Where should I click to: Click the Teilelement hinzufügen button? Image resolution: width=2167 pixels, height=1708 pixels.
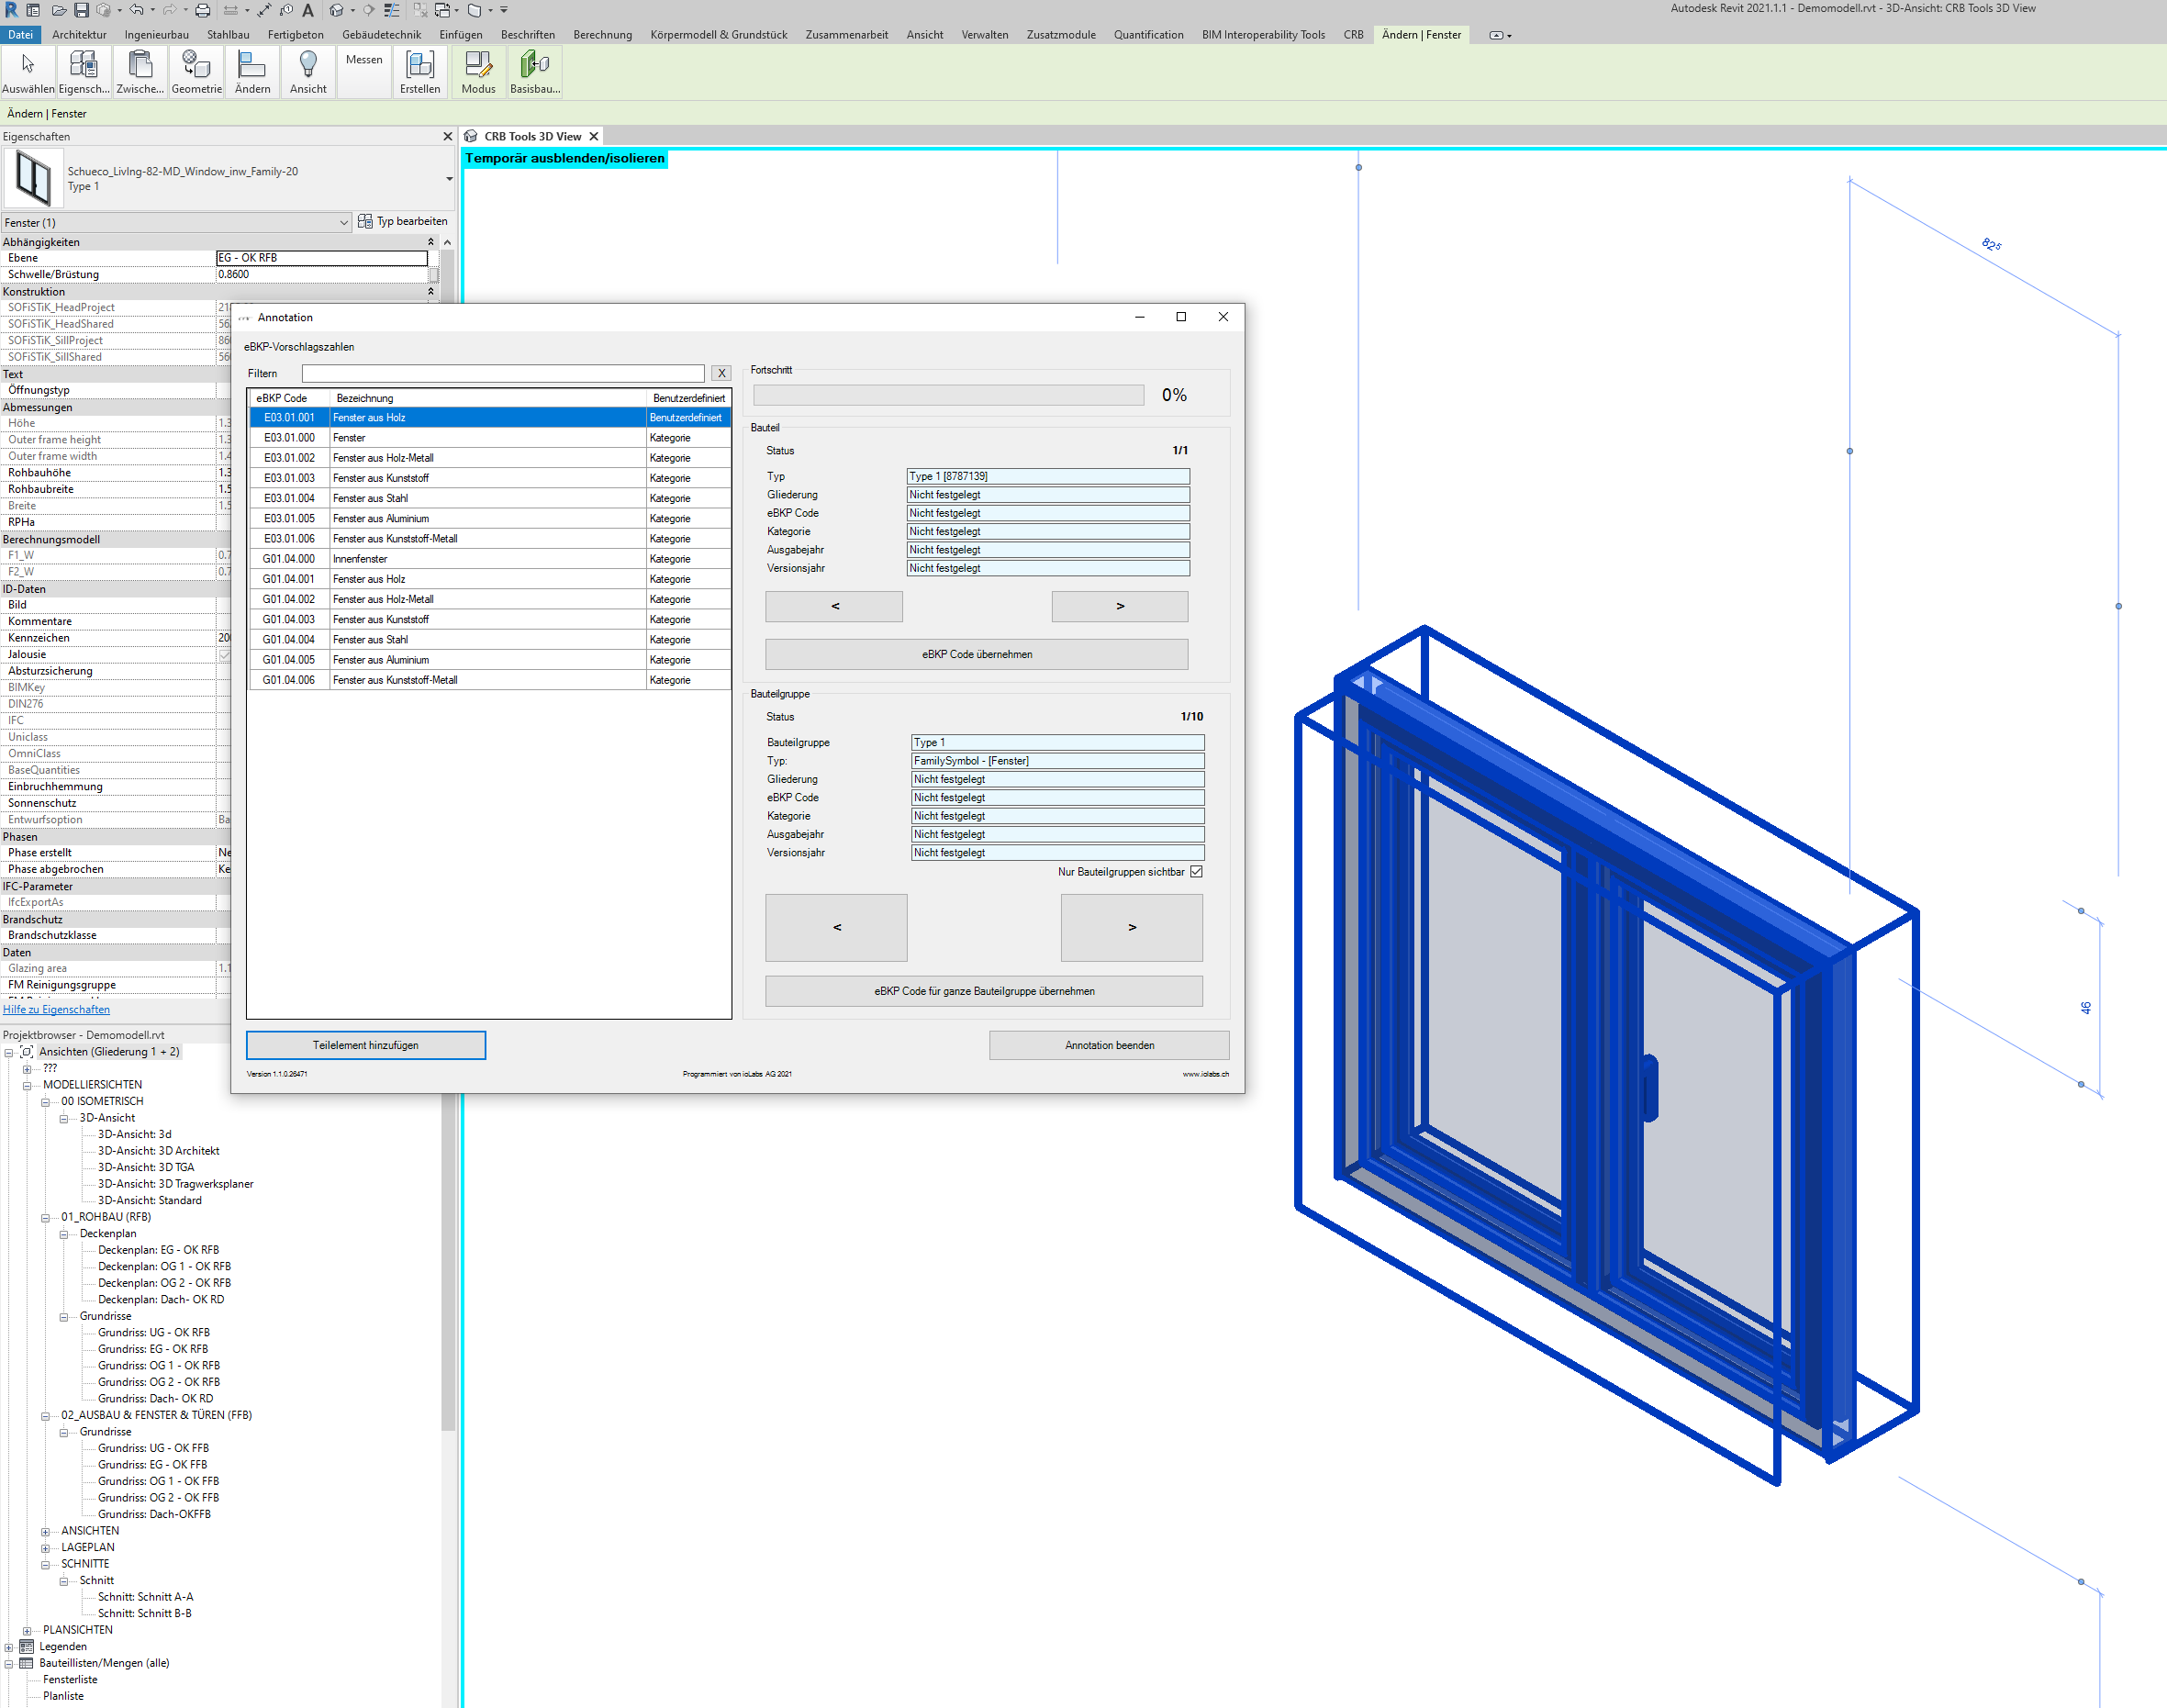pos(366,1045)
